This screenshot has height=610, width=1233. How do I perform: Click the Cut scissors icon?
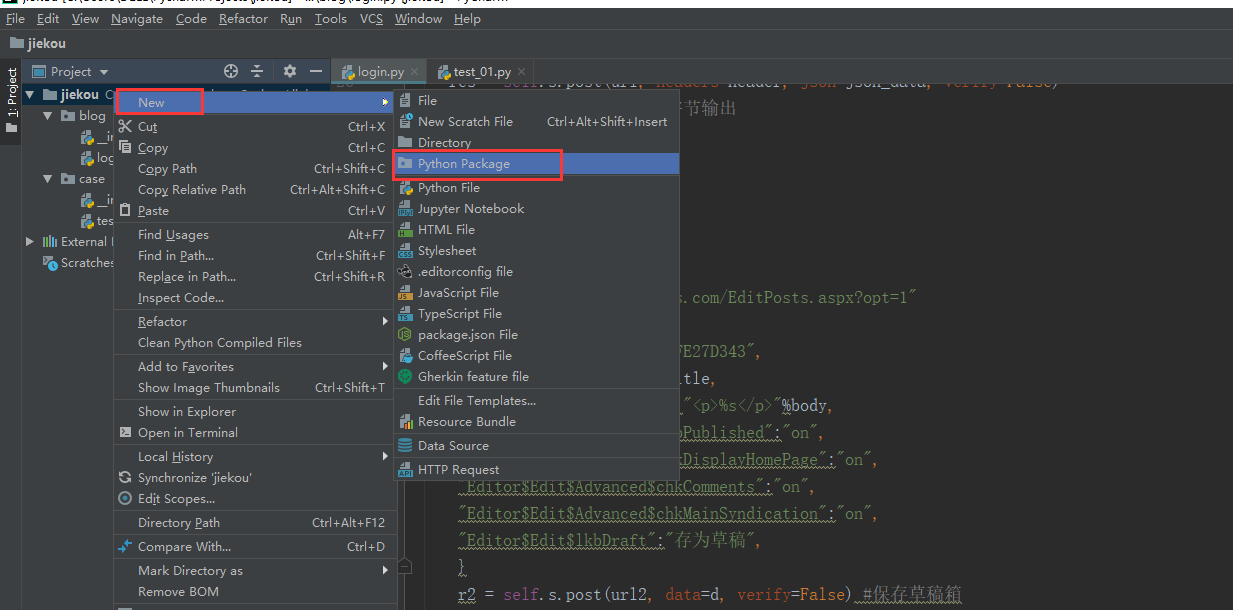(125, 127)
